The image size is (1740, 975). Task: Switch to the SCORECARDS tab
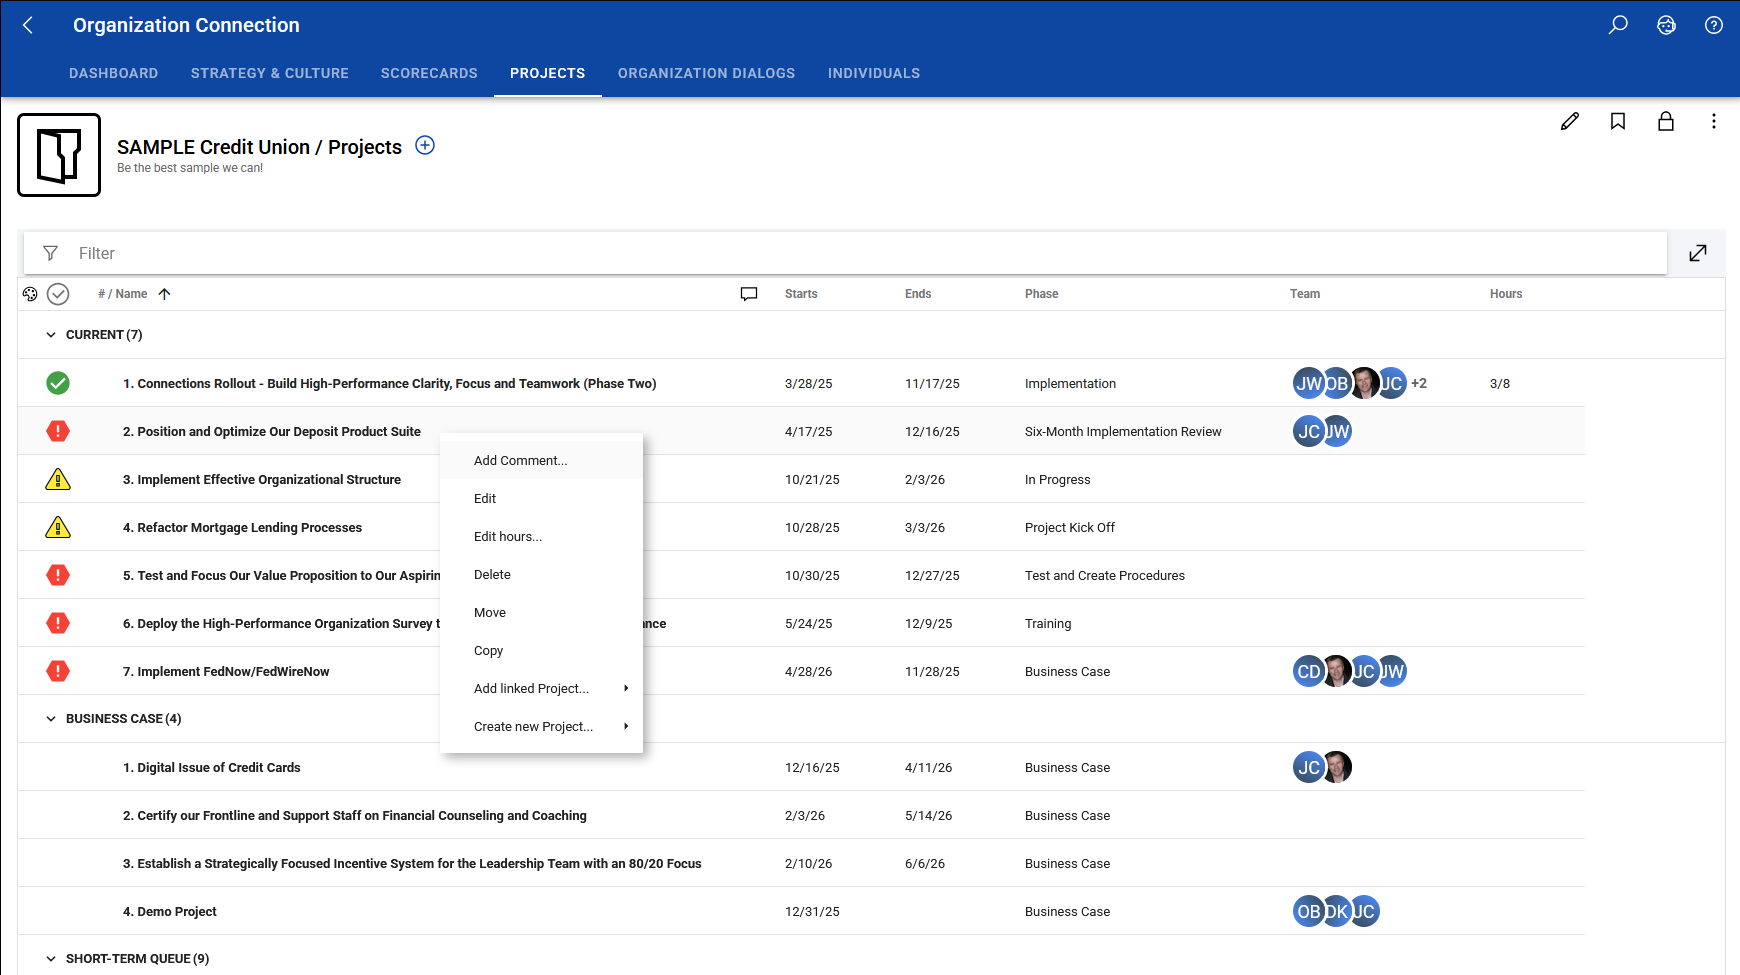coord(429,73)
